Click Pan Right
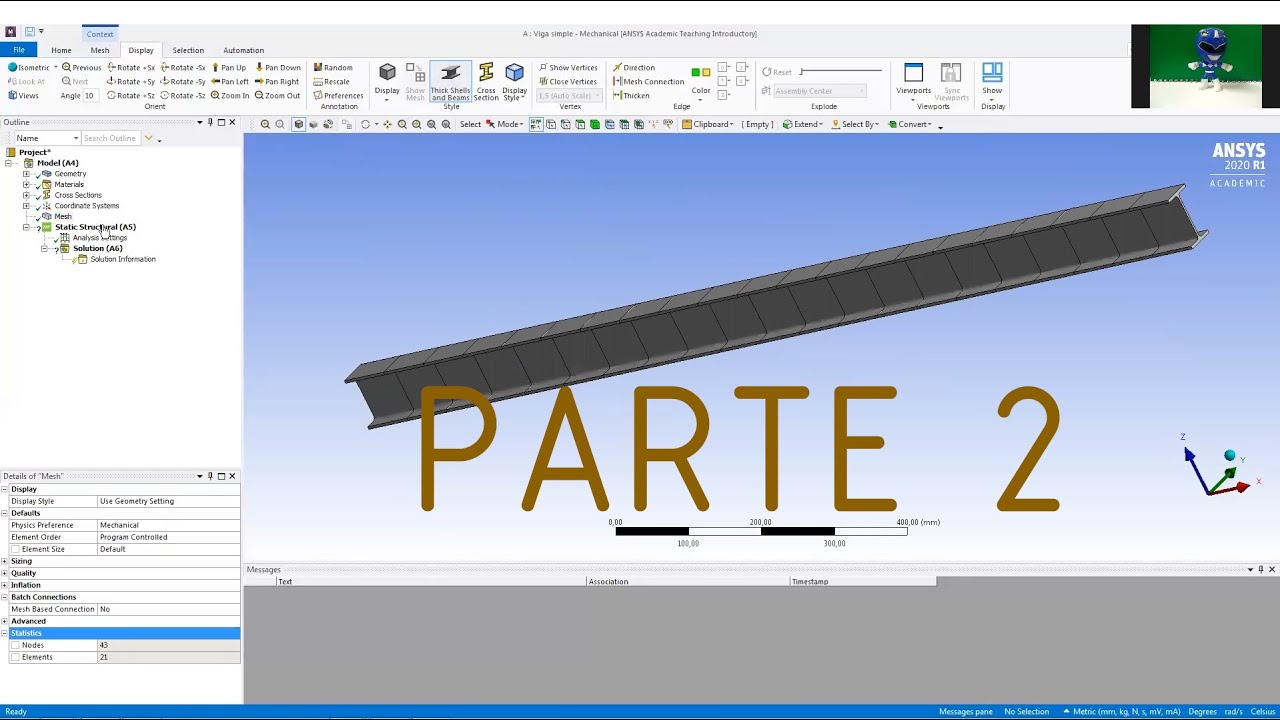The width and height of the screenshot is (1280, 720). (x=277, y=81)
